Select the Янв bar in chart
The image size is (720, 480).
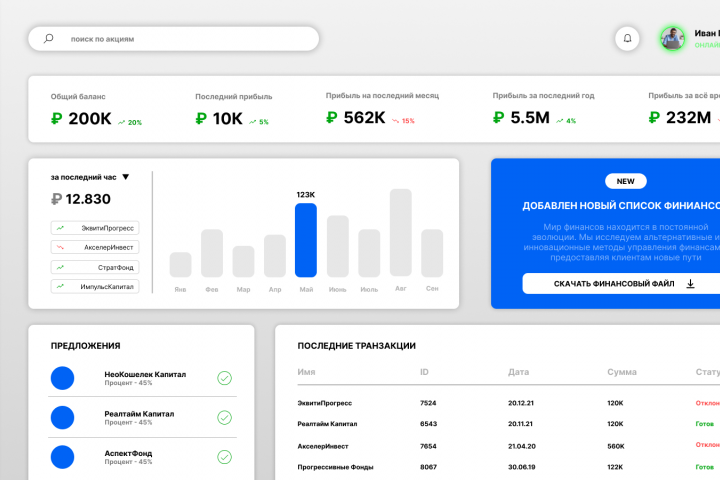tap(180, 265)
